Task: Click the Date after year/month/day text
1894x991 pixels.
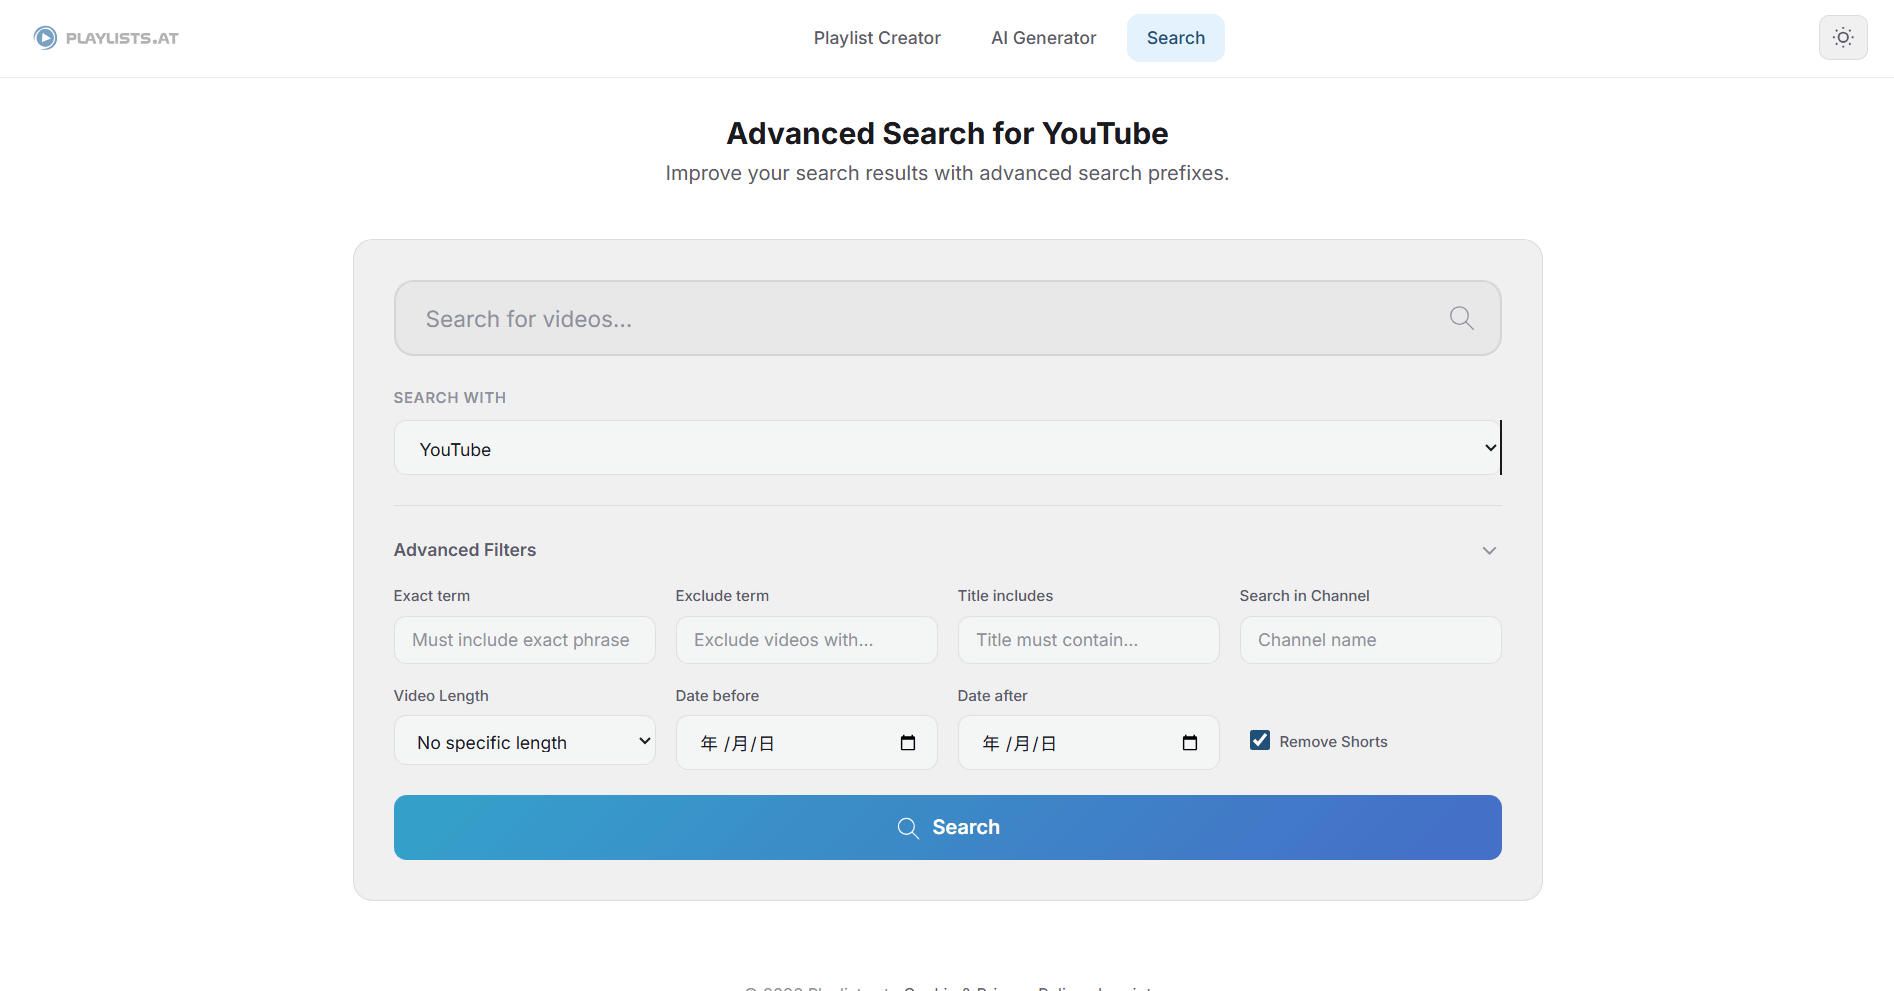Action: pos(1020,744)
